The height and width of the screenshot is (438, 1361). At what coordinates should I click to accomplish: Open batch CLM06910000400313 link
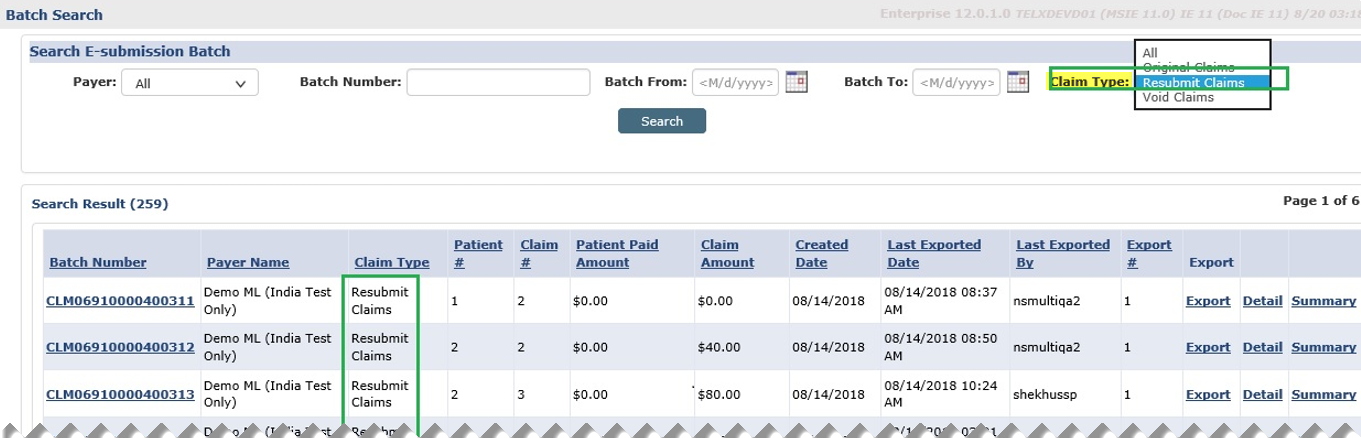pos(120,395)
